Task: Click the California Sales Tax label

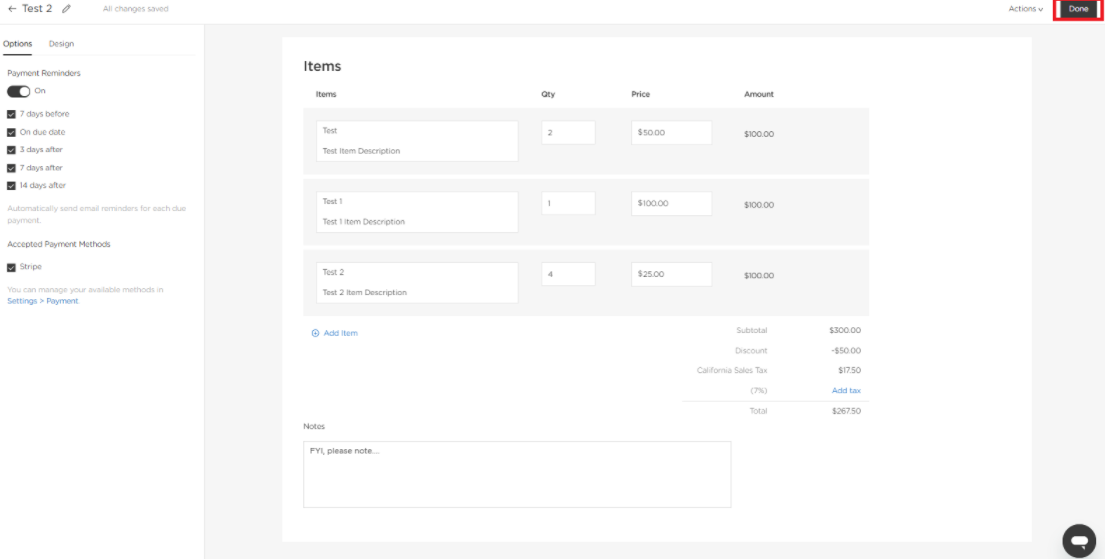Action: [x=731, y=371]
